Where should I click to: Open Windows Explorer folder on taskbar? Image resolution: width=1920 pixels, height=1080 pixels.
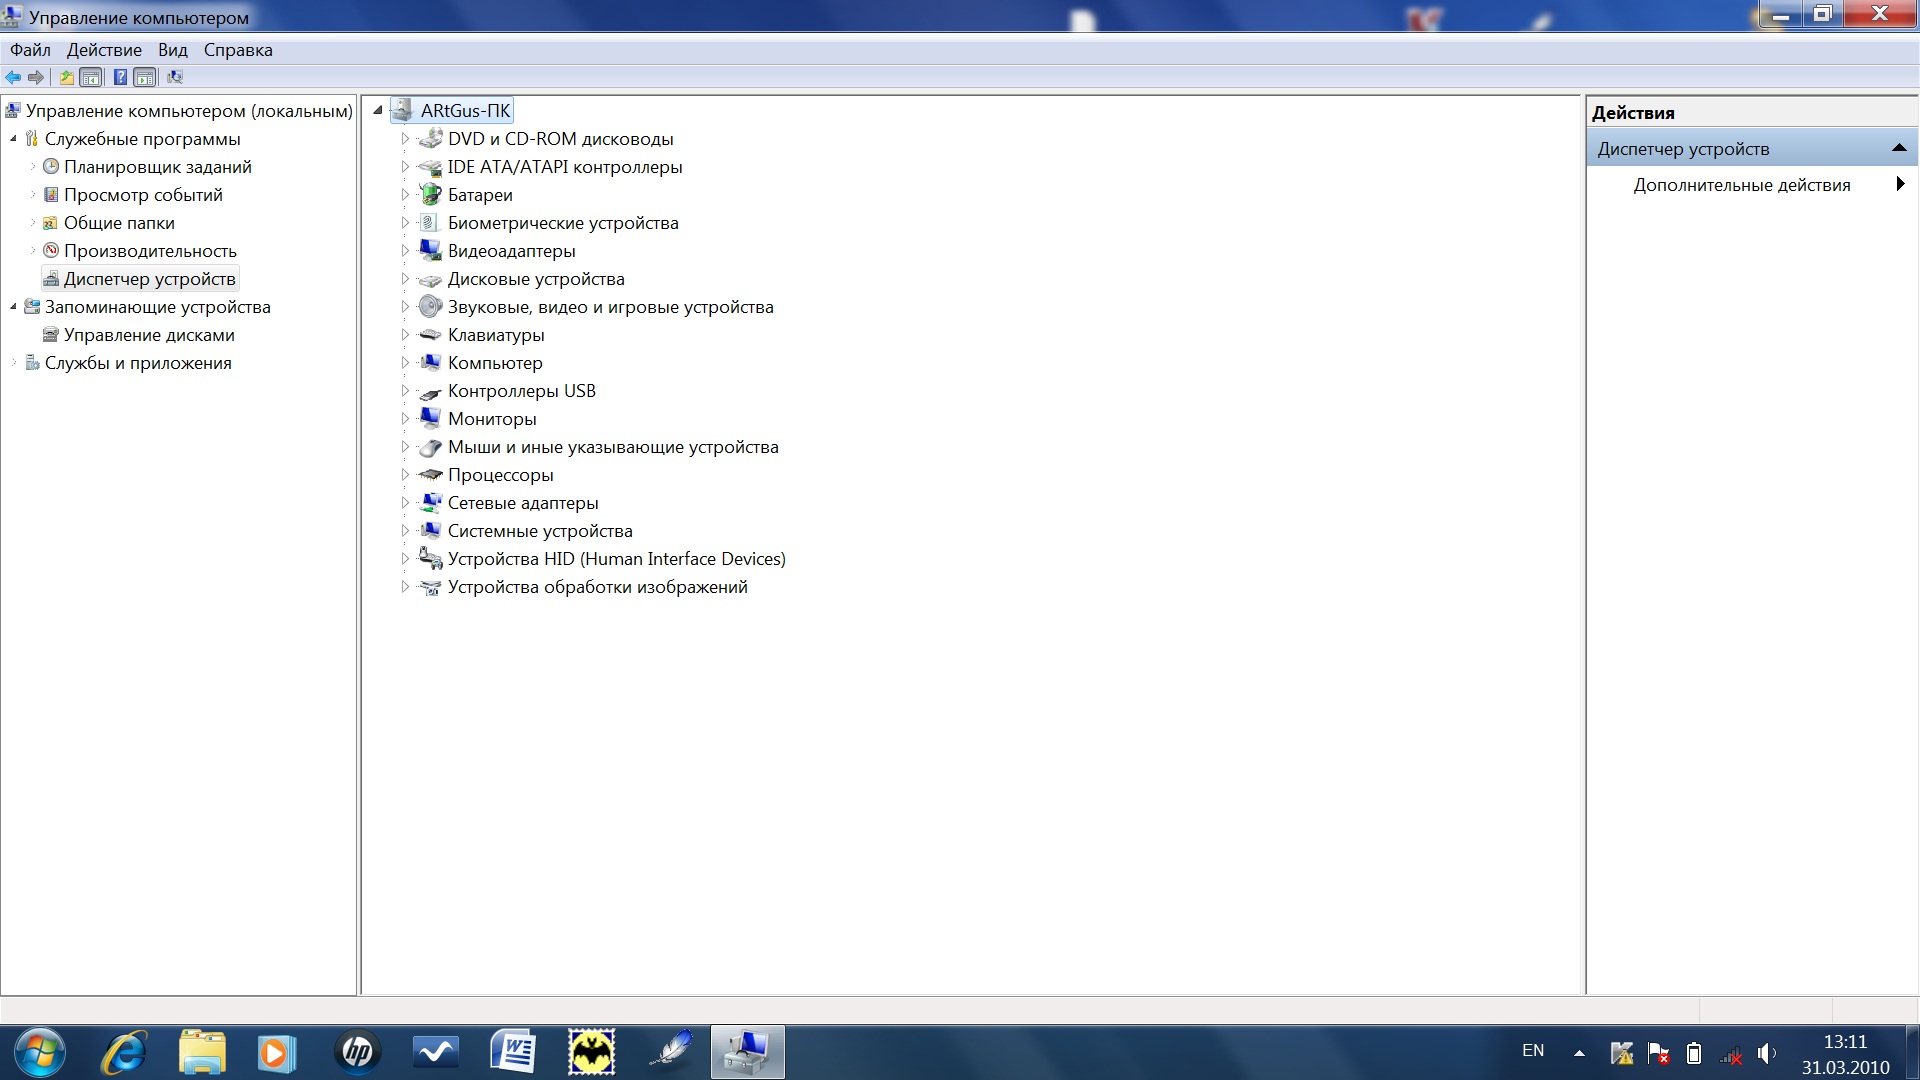click(x=202, y=1052)
